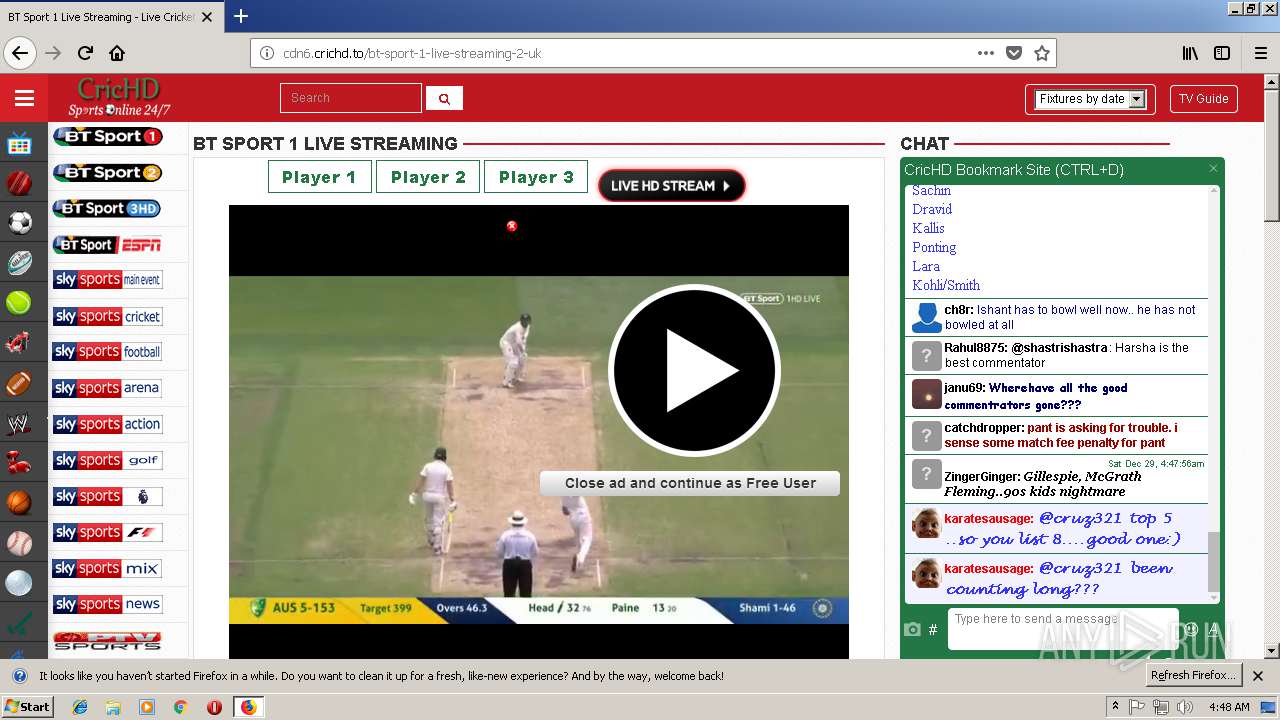Open the BT Sport ESPN channel
This screenshot has height=720, width=1280.
[107, 244]
